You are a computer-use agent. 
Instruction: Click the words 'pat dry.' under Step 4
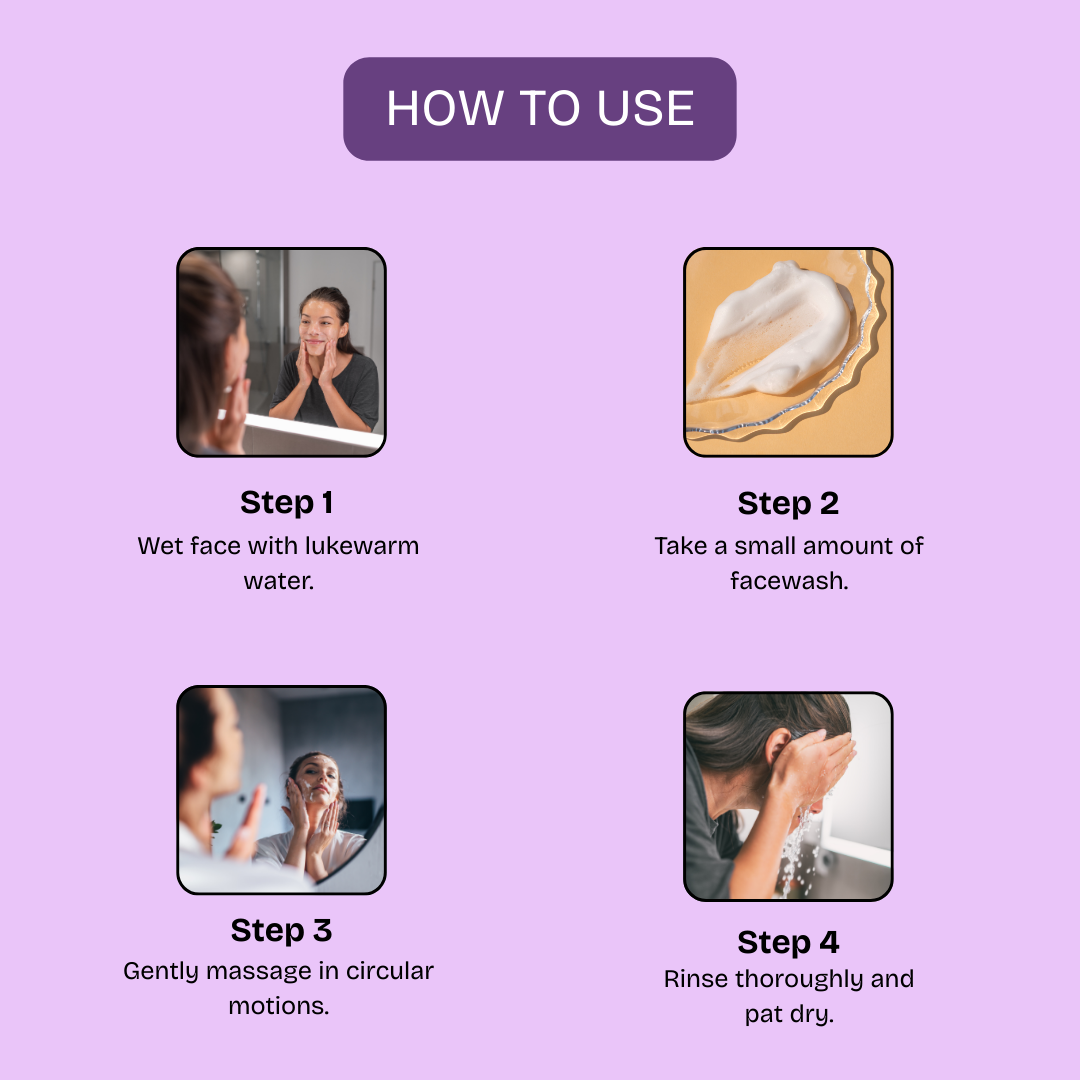(789, 1014)
